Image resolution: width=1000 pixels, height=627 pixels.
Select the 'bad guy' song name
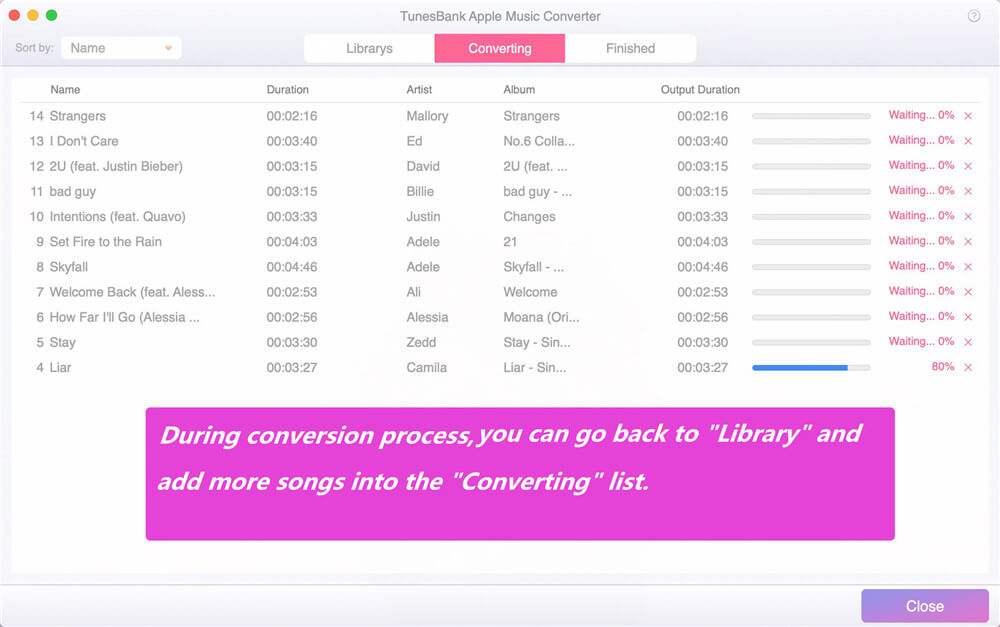[x=73, y=191]
